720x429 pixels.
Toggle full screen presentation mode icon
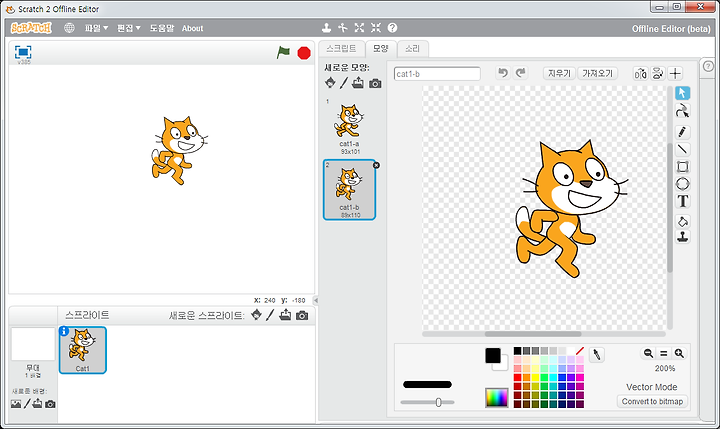tap(23, 52)
